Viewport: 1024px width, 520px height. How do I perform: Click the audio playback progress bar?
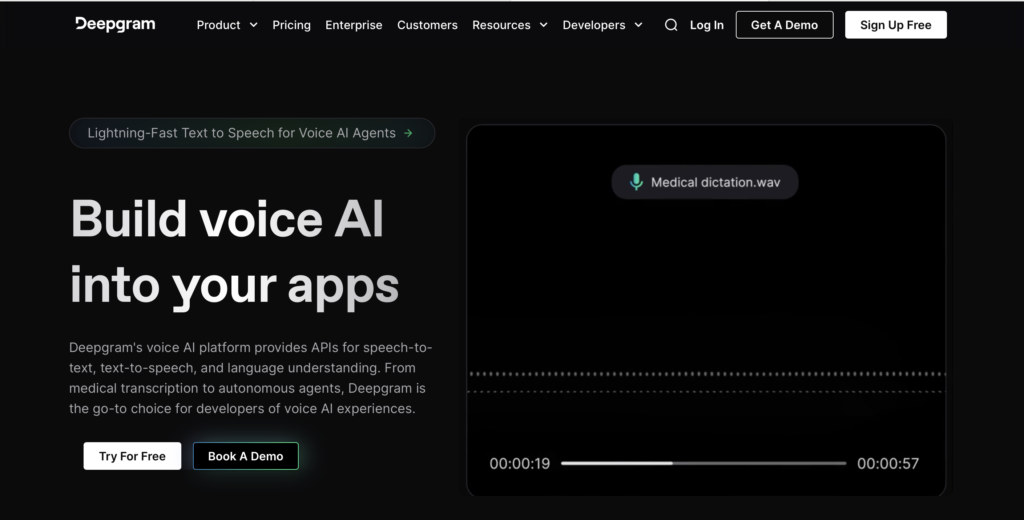pyautogui.click(x=703, y=463)
